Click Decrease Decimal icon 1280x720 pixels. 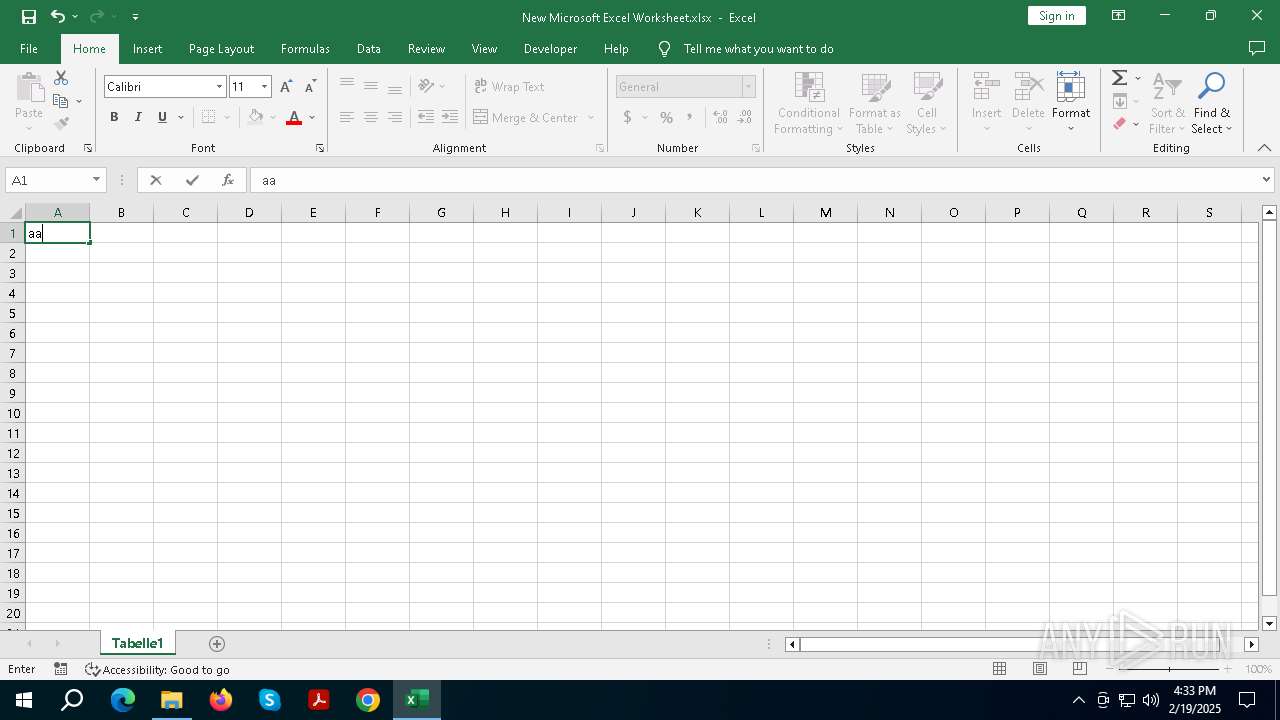click(744, 117)
